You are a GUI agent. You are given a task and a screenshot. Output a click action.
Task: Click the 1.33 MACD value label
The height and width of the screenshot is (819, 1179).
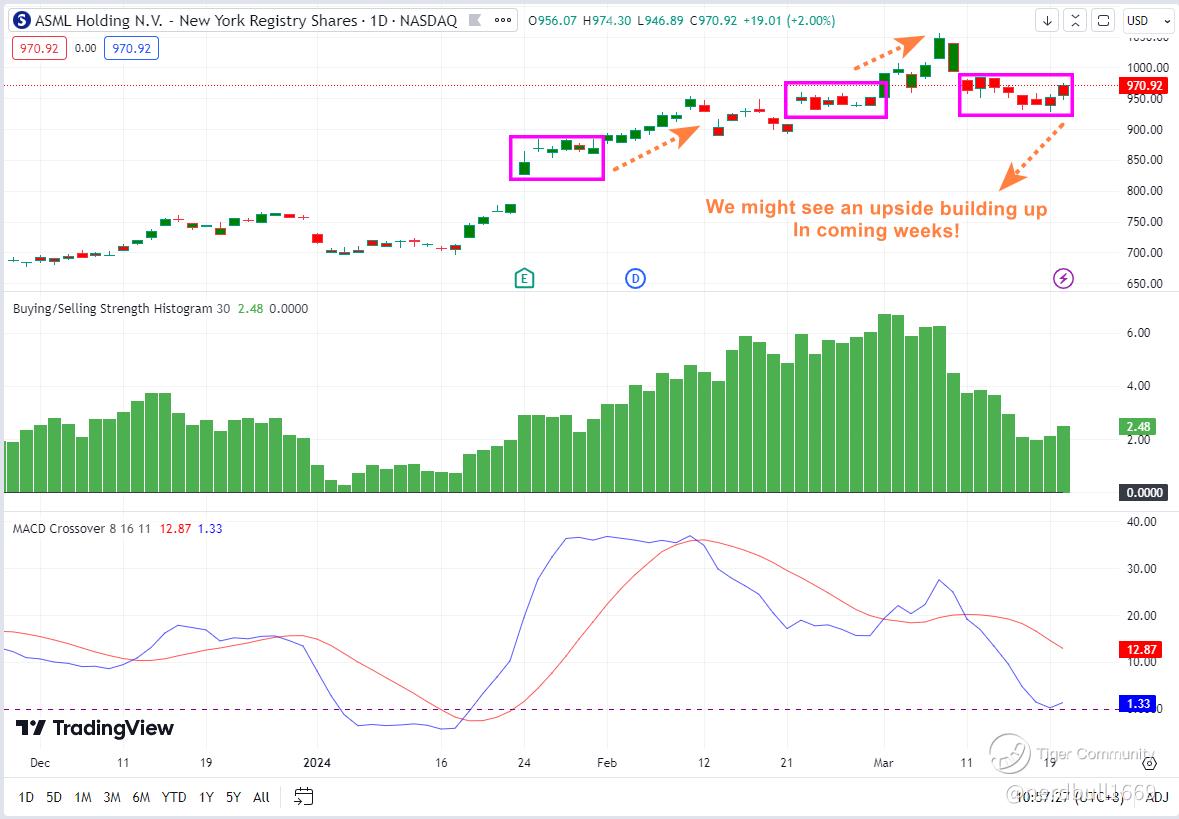[1138, 704]
